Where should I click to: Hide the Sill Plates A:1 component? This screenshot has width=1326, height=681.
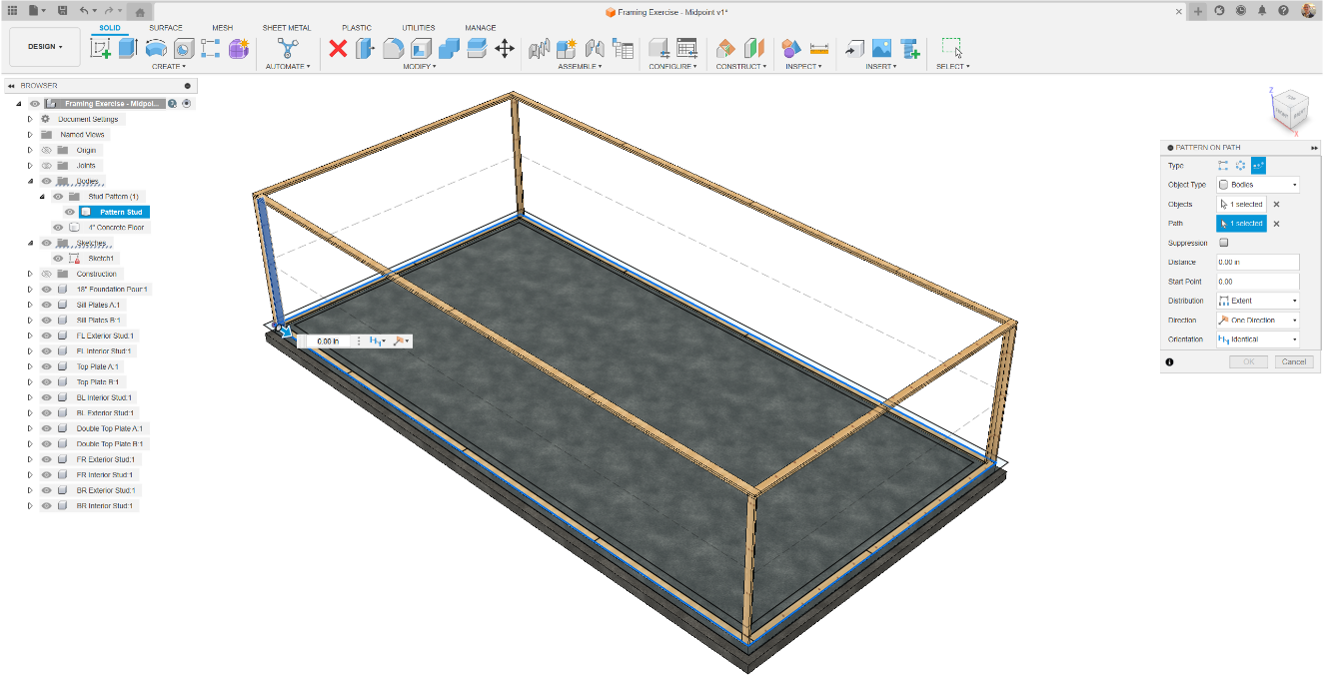46,305
